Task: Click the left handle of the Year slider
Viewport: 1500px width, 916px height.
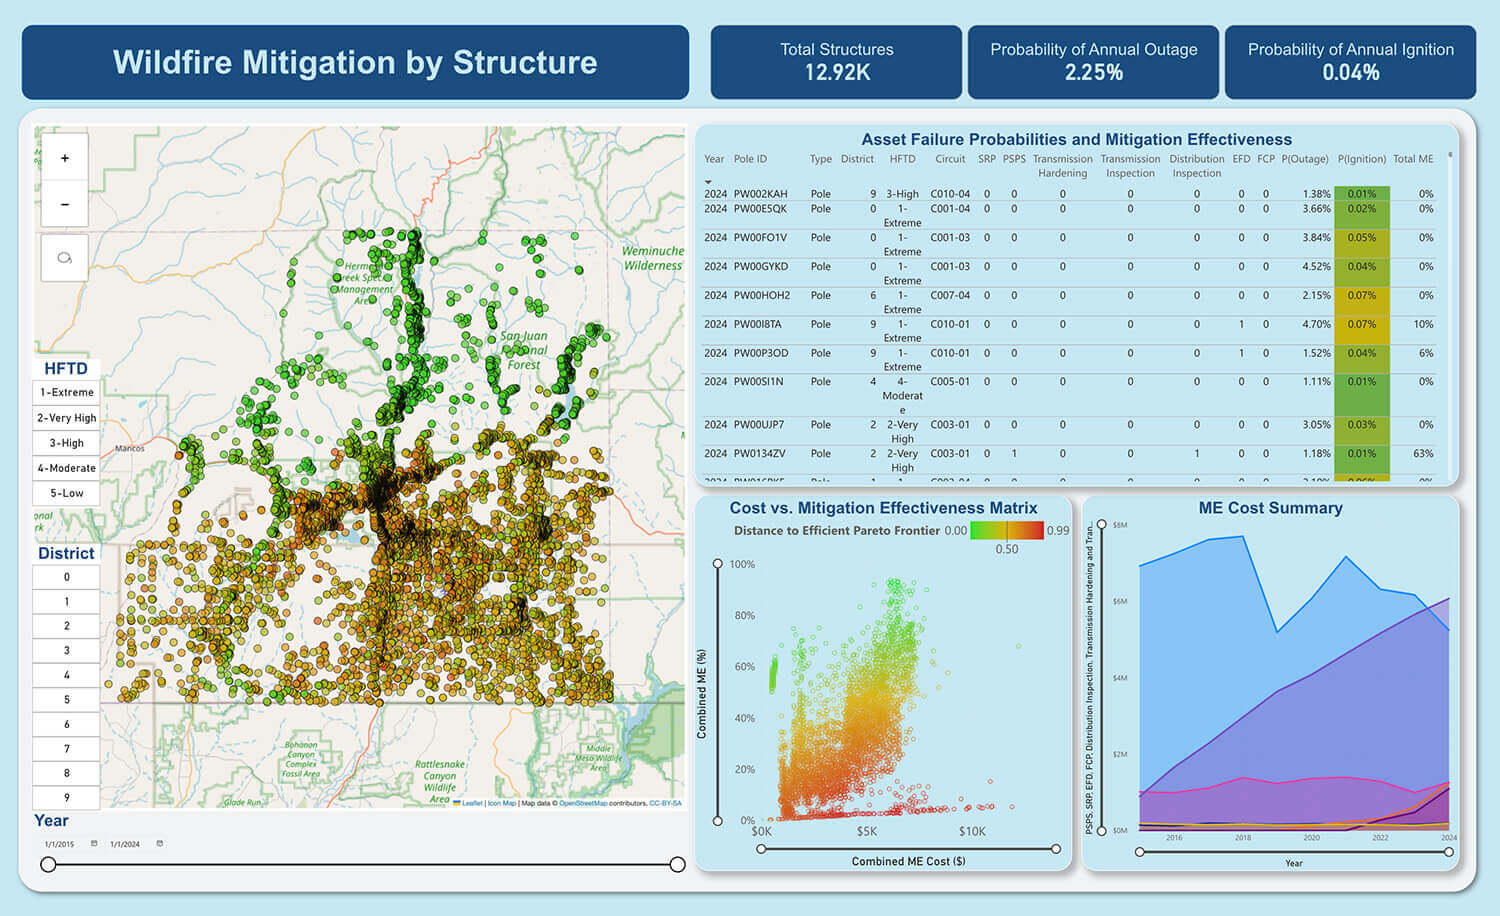Action: point(49,864)
